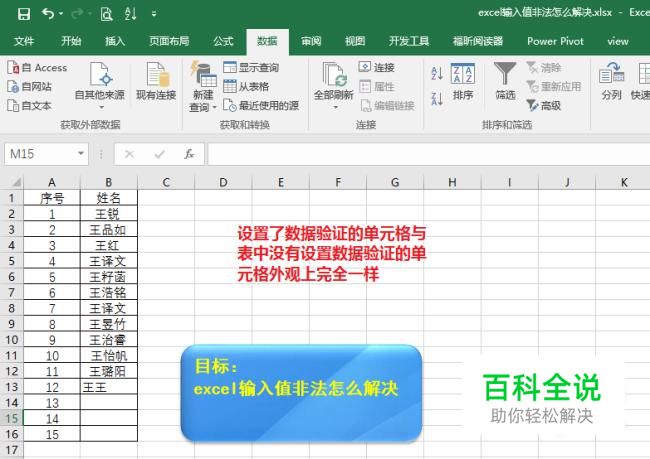Image resolution: width=650 pixels, height=459 pixels.
Task: Select cell containing 王王
Action: click(109, 387)
